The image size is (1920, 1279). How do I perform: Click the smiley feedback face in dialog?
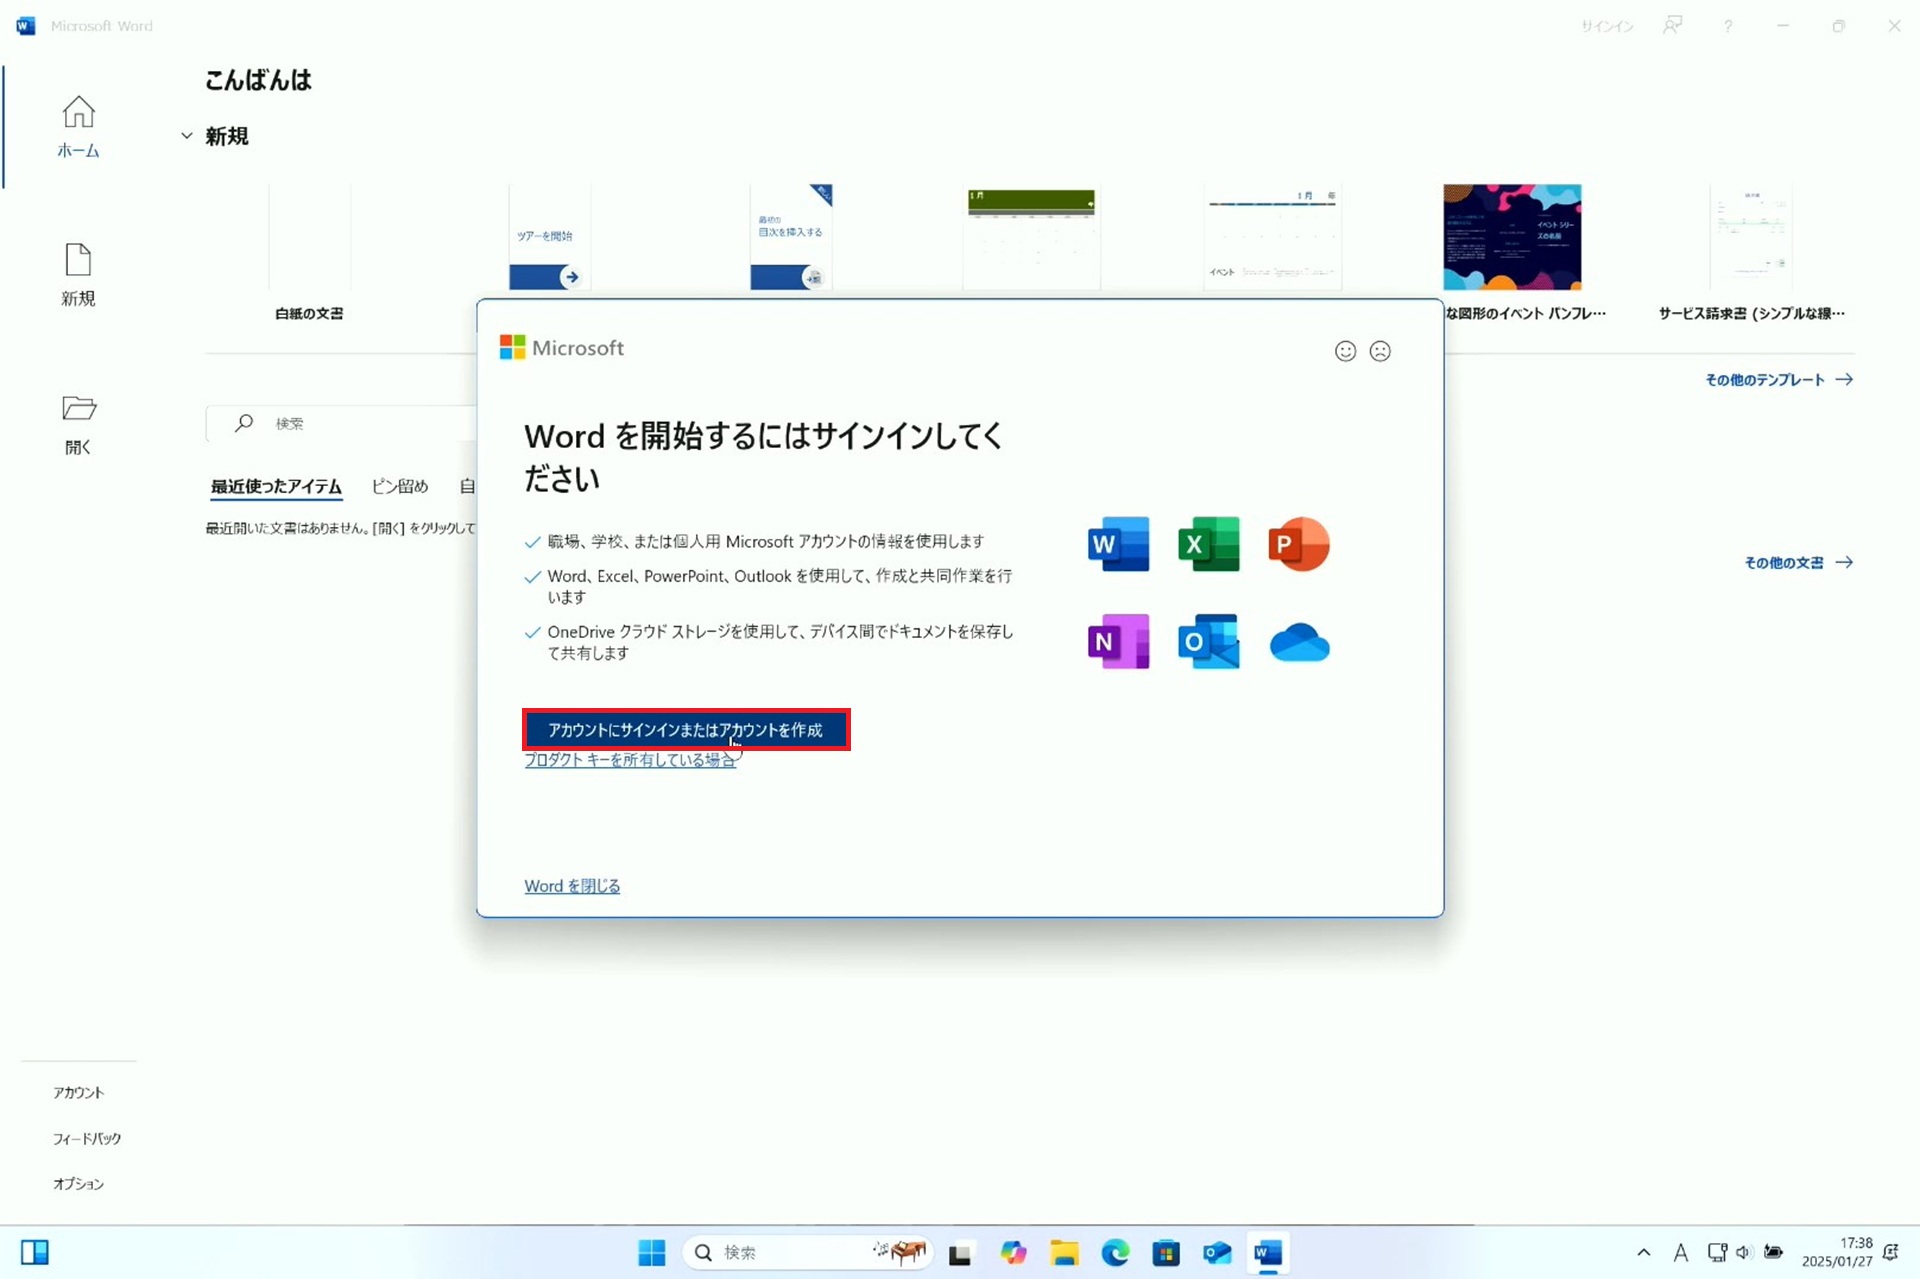pyautogui.click(x=1345, y=351)
